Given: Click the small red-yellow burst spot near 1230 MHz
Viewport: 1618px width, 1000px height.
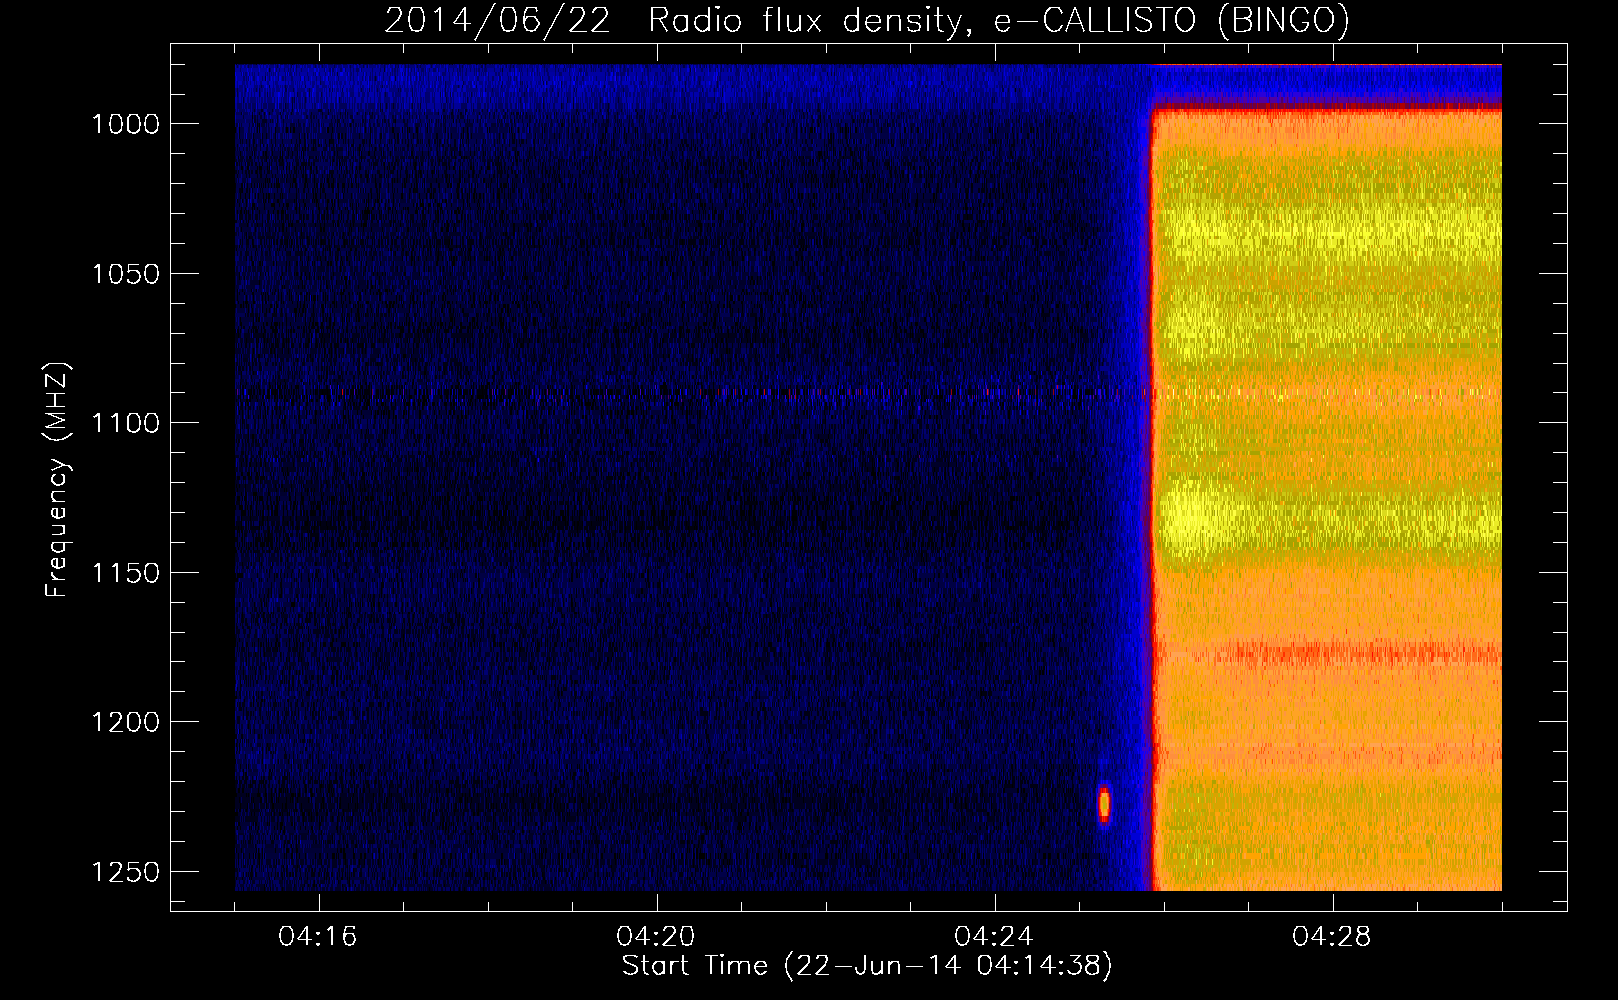Looking at the screenshot, I should tap(1104, 803).
